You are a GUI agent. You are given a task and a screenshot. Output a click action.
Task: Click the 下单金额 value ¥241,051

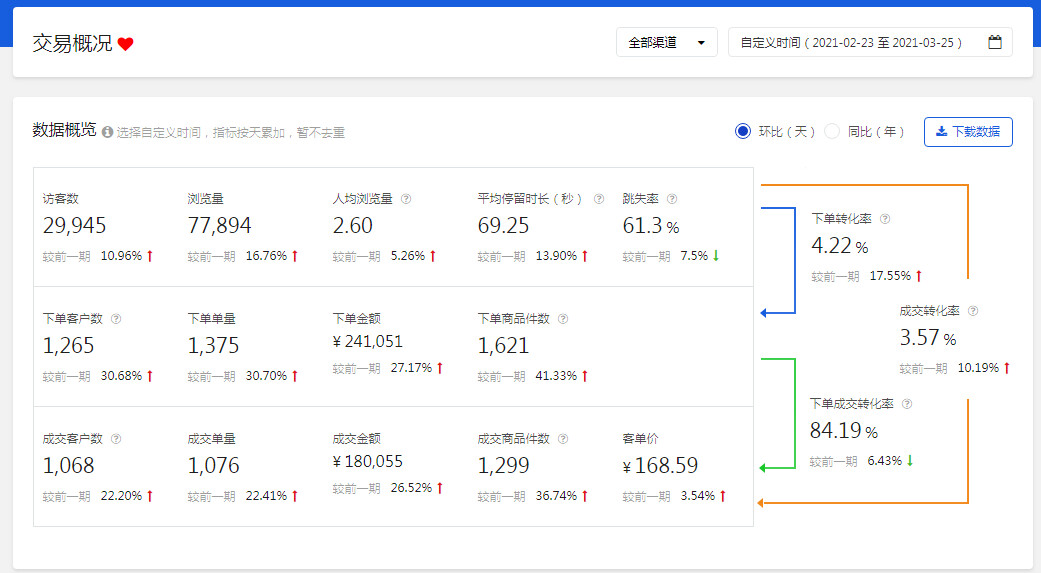[368, 341]
